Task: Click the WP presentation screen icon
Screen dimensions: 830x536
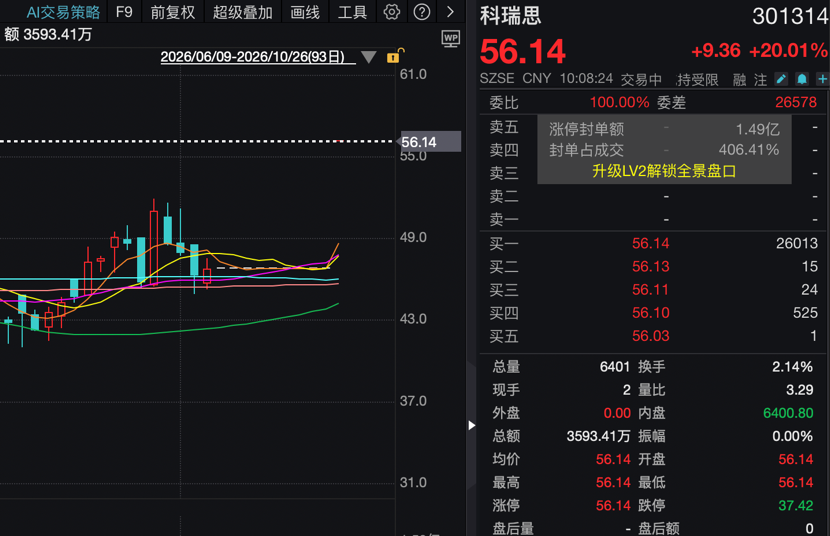Action: (451, 39)
